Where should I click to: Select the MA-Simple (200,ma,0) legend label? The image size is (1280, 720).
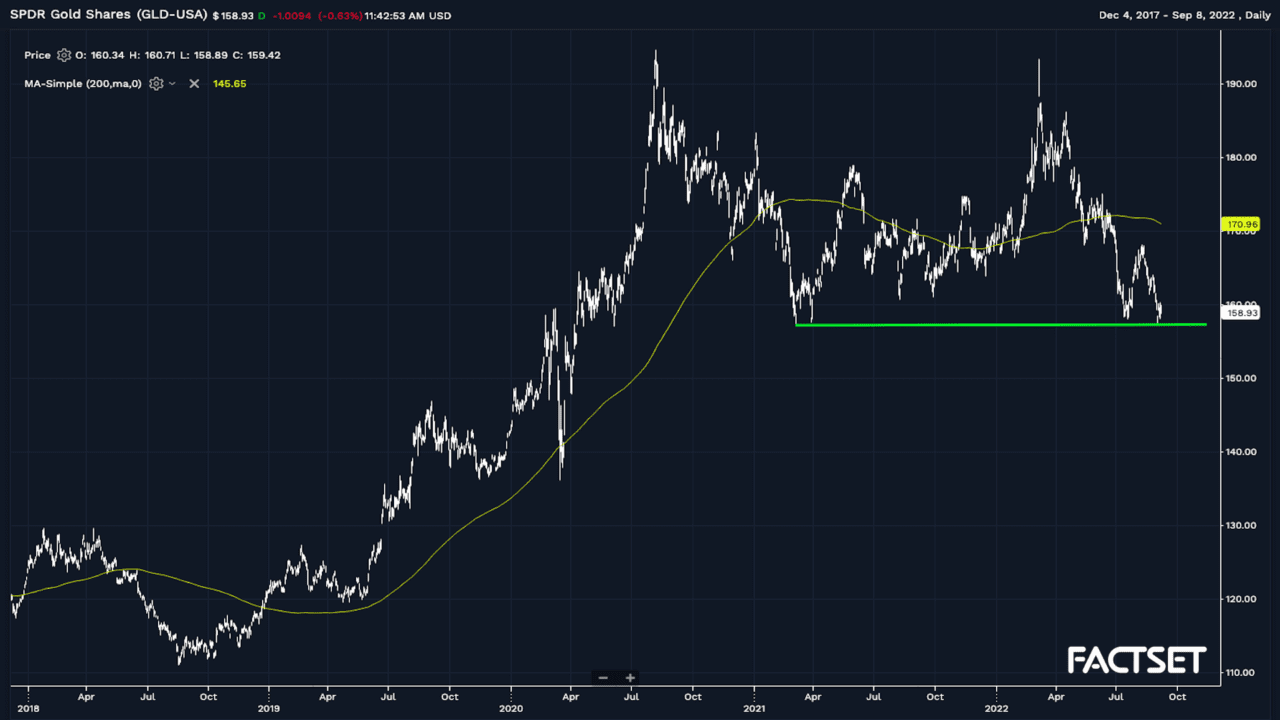coord(82,84)
